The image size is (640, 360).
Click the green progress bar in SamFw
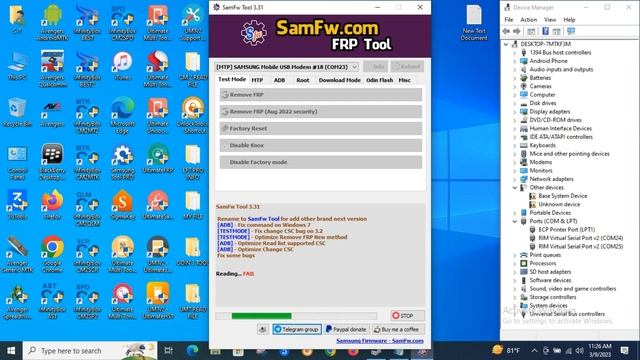[x=262, y=316]
